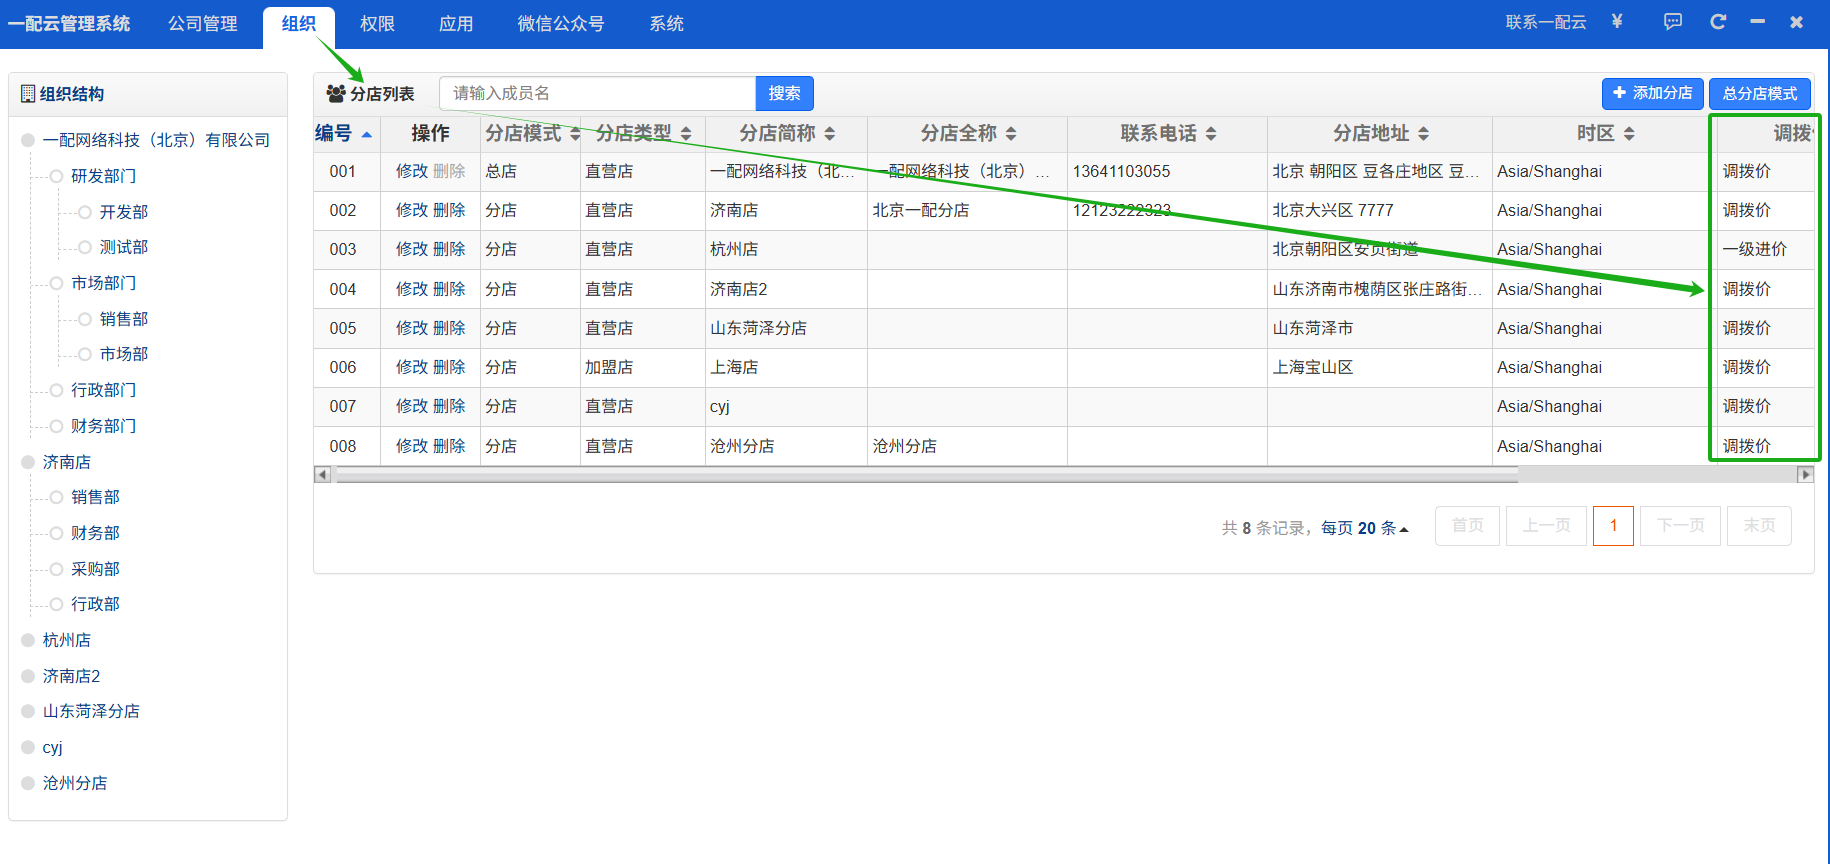Click 修改 for row 002
1830x864 pixels.
412,210
